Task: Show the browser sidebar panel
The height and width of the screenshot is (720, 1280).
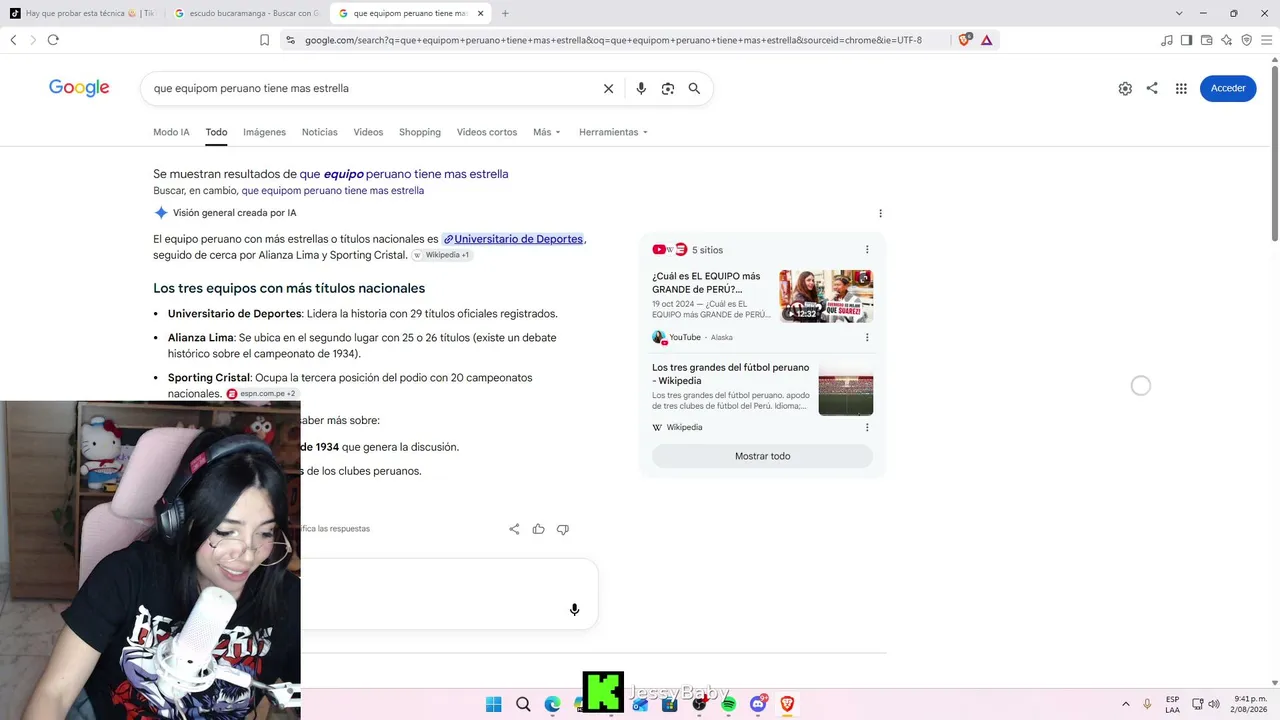Action: [1186, 40]
